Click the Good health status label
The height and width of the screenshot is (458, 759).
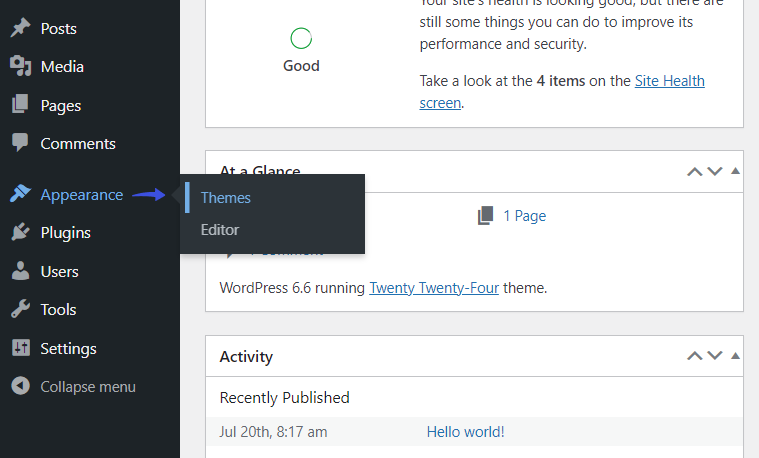301,65
